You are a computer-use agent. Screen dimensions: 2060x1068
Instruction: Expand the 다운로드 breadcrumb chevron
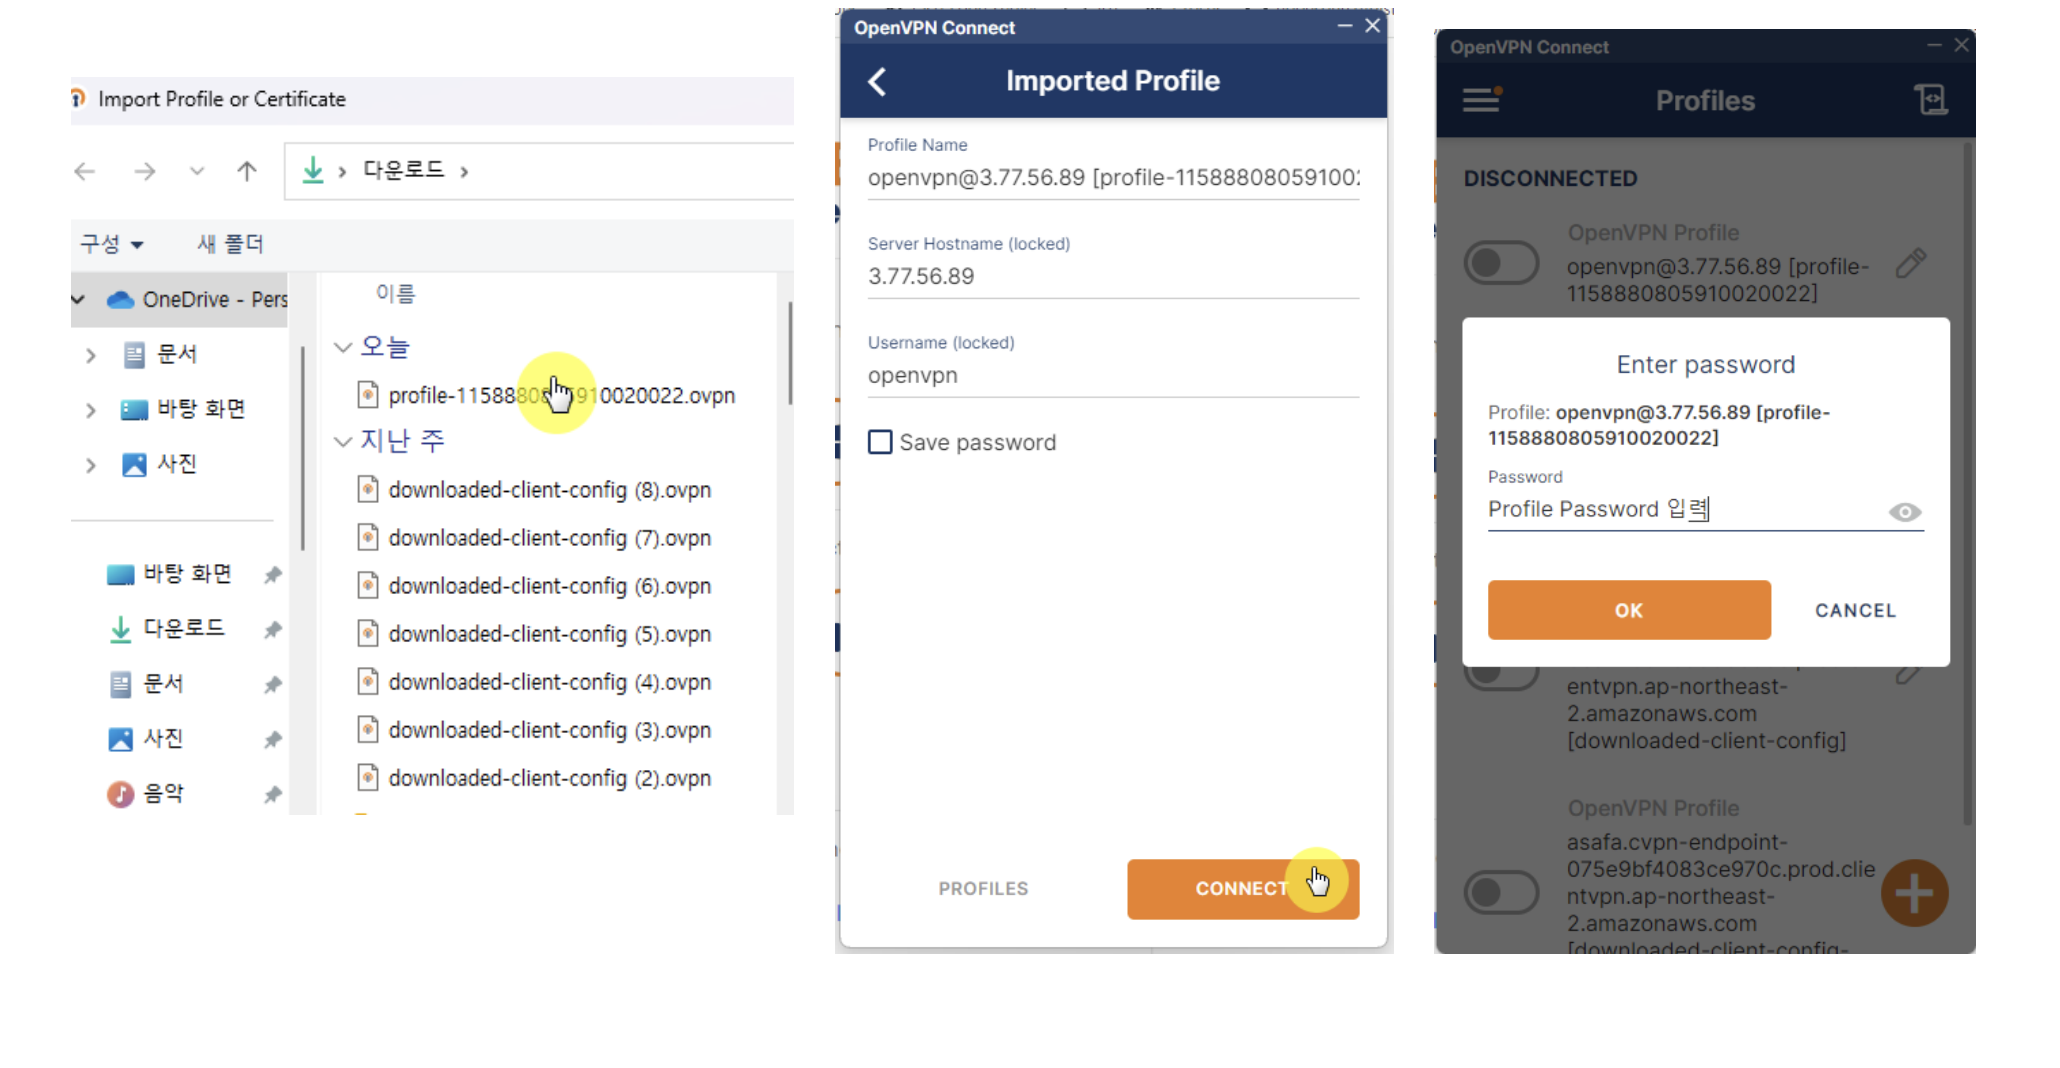coord(464,172)
